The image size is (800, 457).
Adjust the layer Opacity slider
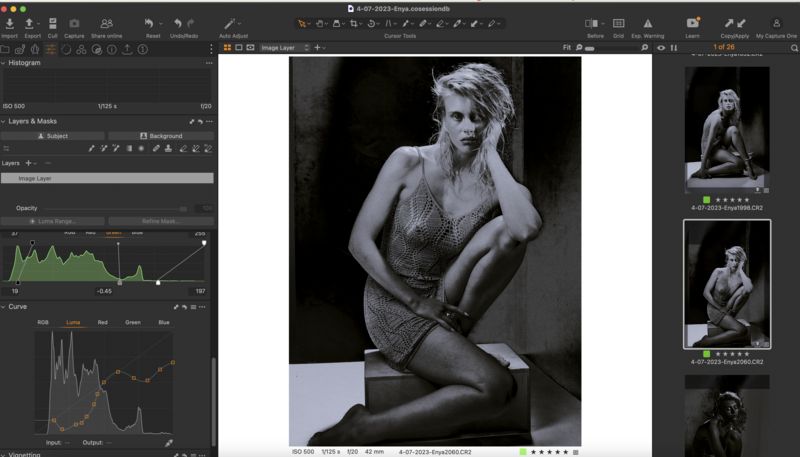[x=116, y=208]
